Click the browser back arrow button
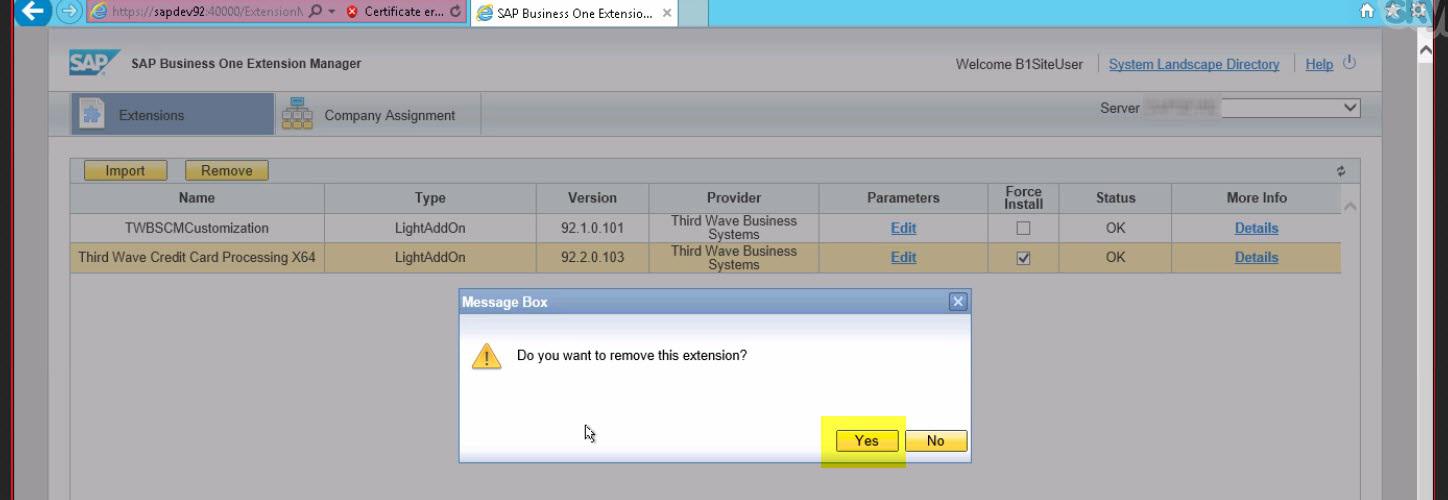Image resolution: width=1448 pixels, height=500 pixels. coord(33,12)
